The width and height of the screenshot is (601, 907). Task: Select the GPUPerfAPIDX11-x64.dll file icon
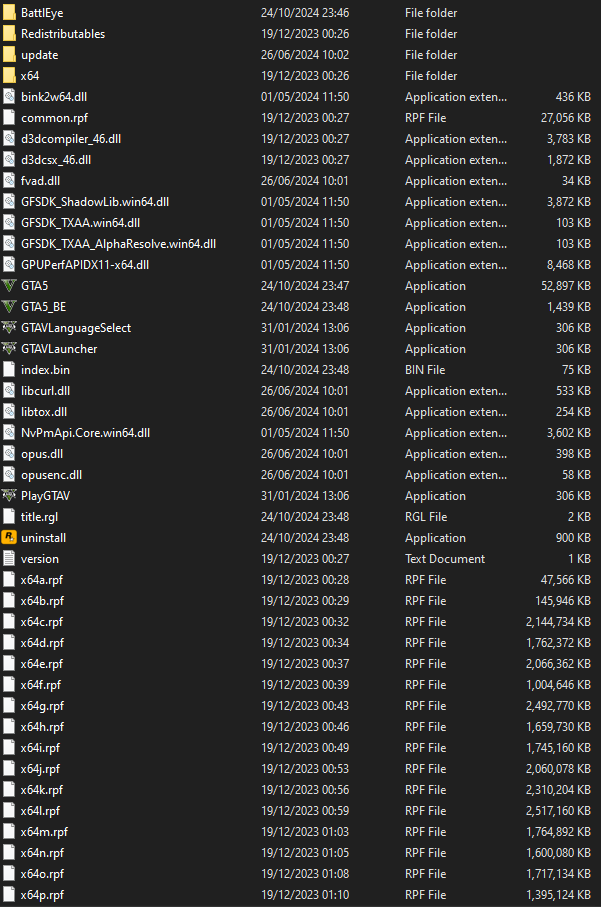(9, 265)
